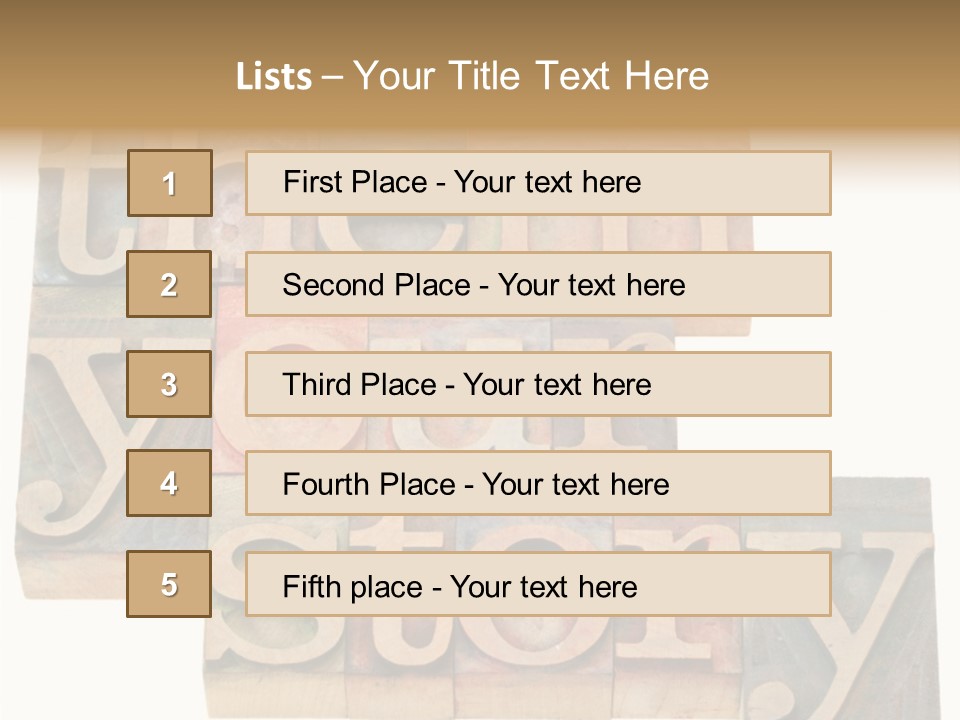Select the number 1 box
The height and width of the screenshot is (720, 960).
[x=170, y=183]
